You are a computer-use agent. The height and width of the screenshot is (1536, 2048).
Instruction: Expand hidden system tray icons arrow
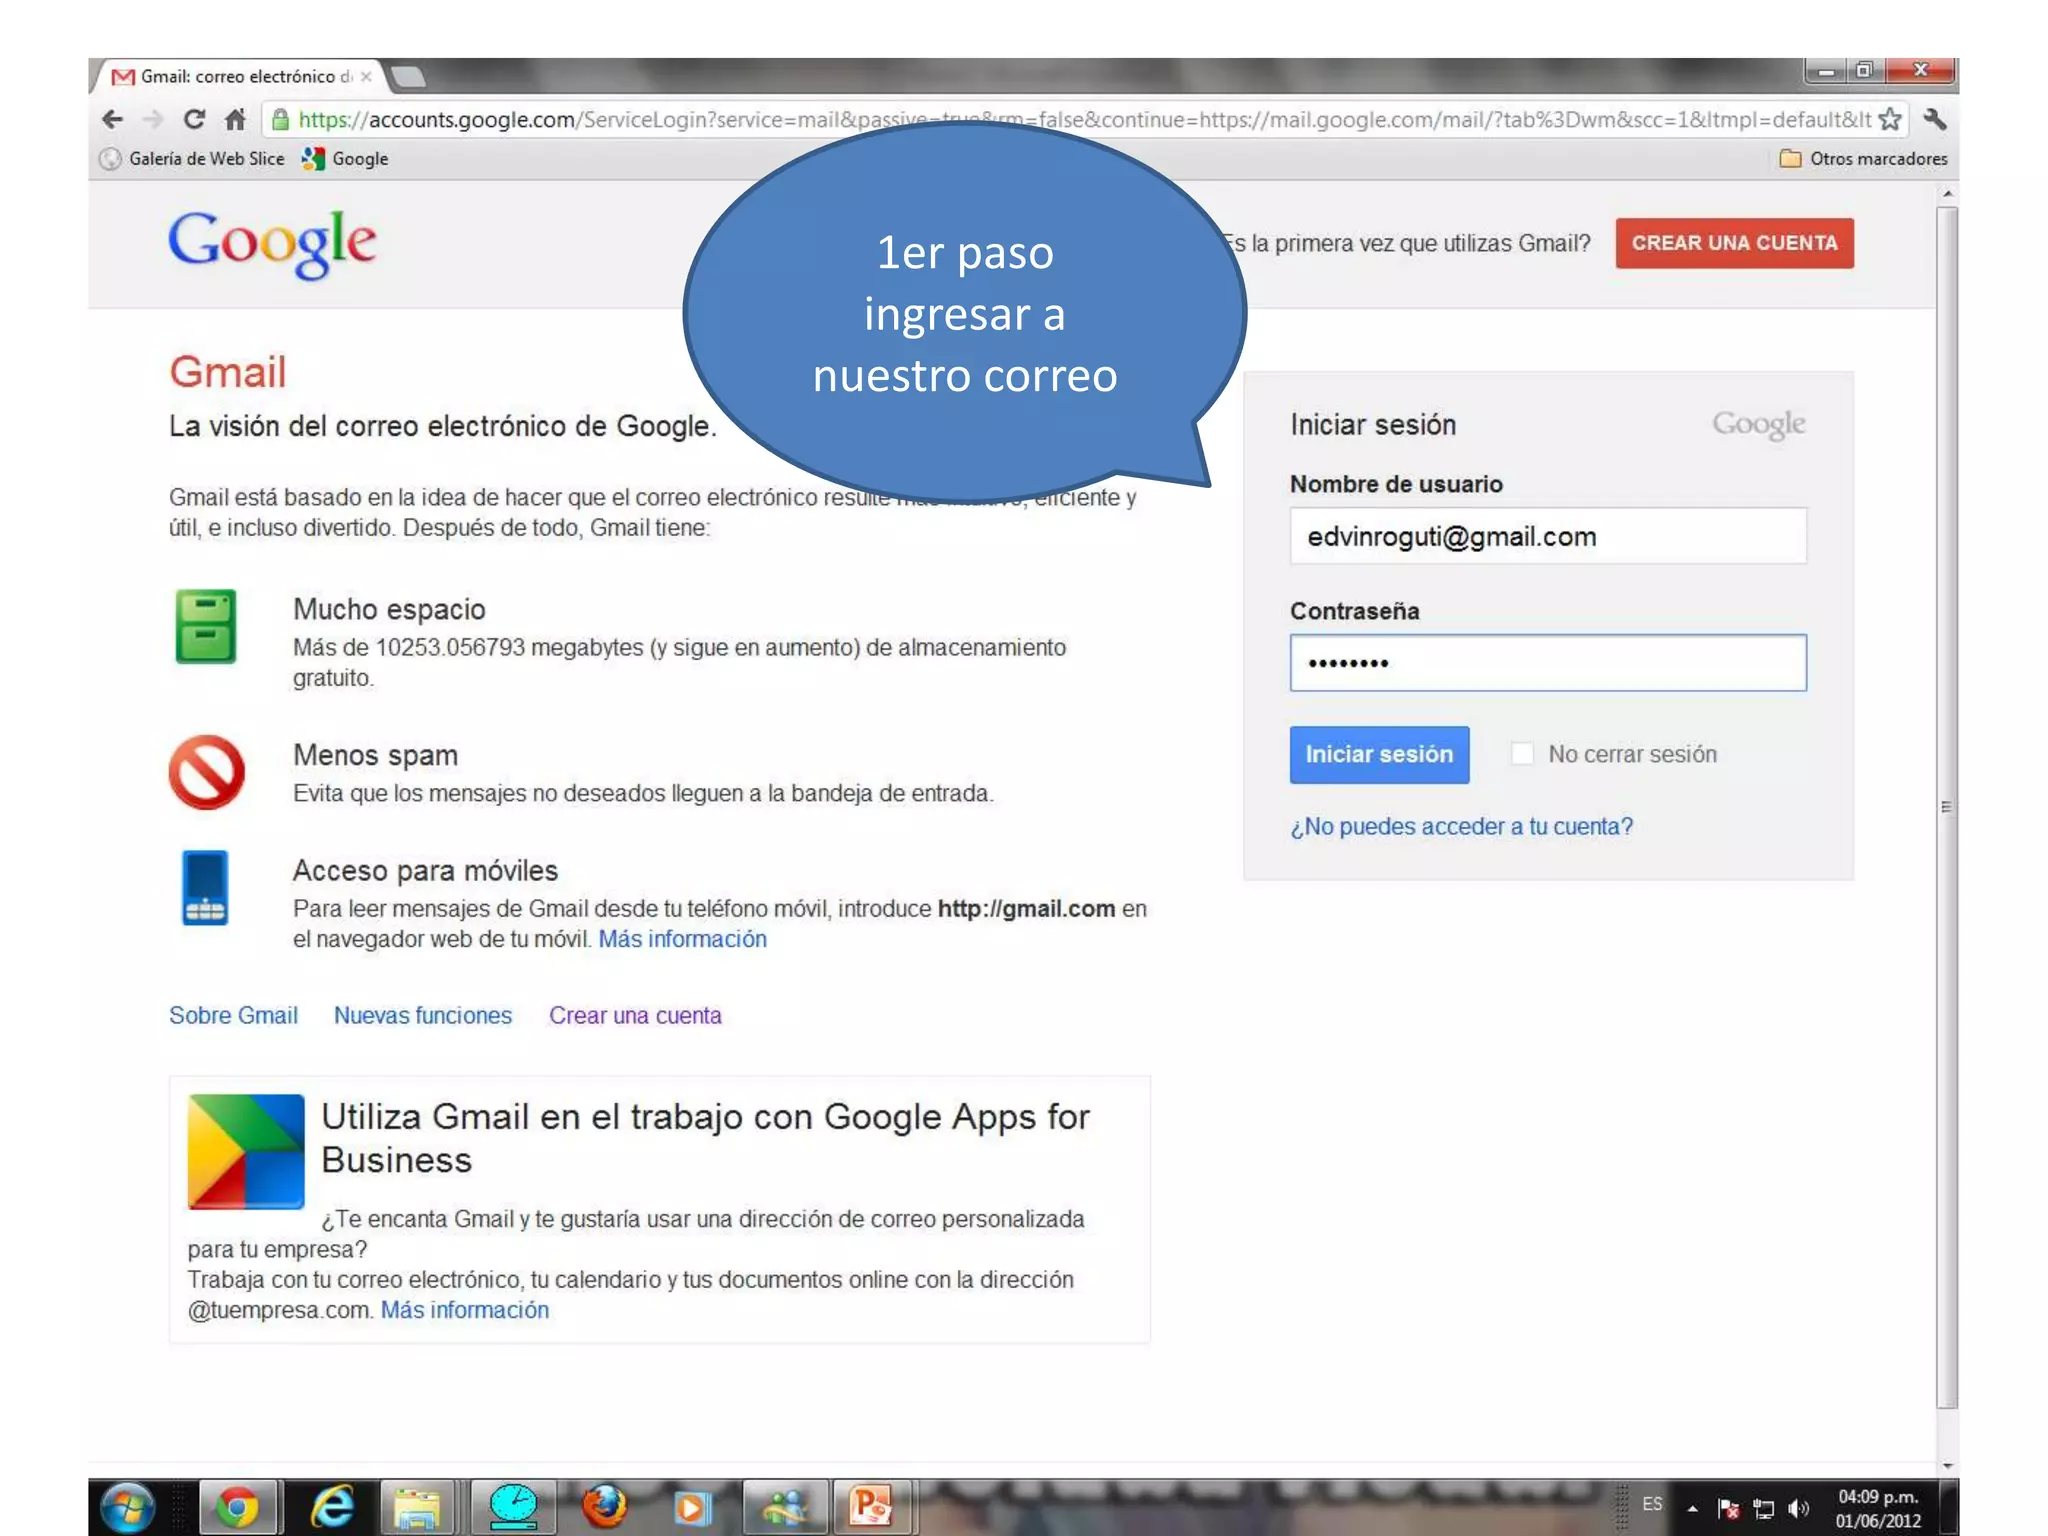pyautogui.click(x=1692, y=1509)
